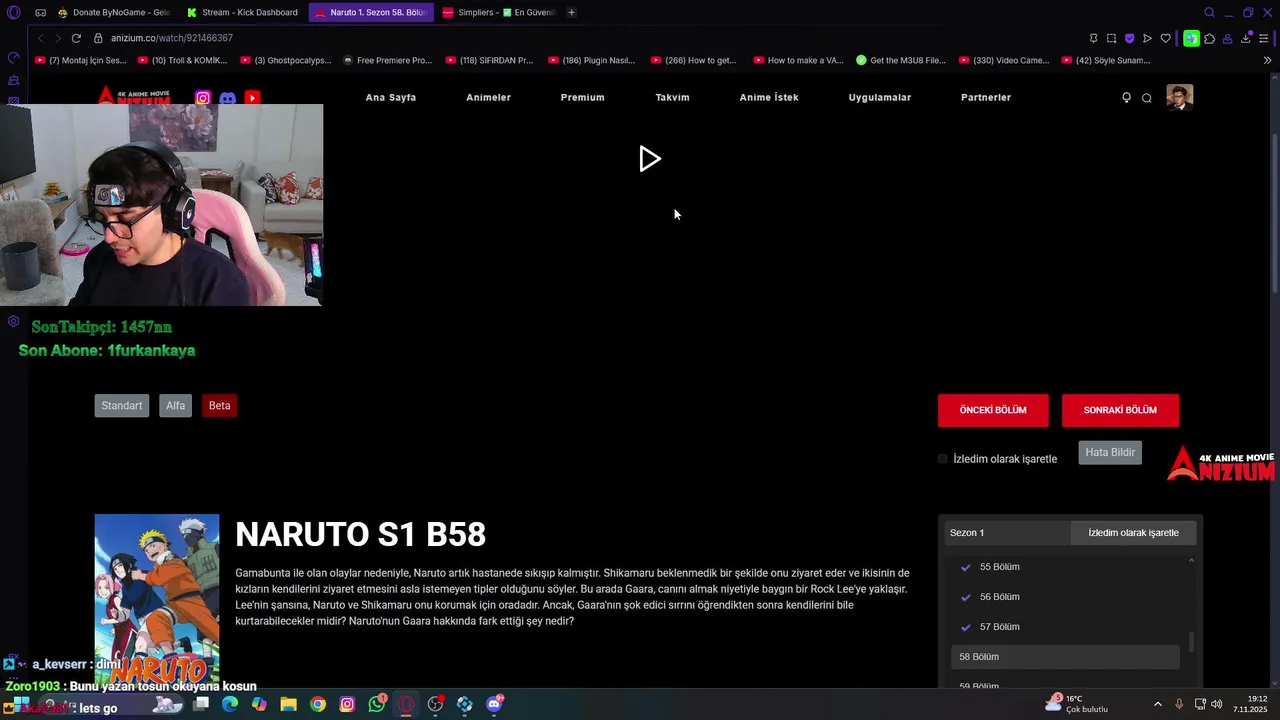This screenshot has width=1280, height=720.
Task: Open Get the M3U8 File bookmark
Action: click(x=901, y=60)
